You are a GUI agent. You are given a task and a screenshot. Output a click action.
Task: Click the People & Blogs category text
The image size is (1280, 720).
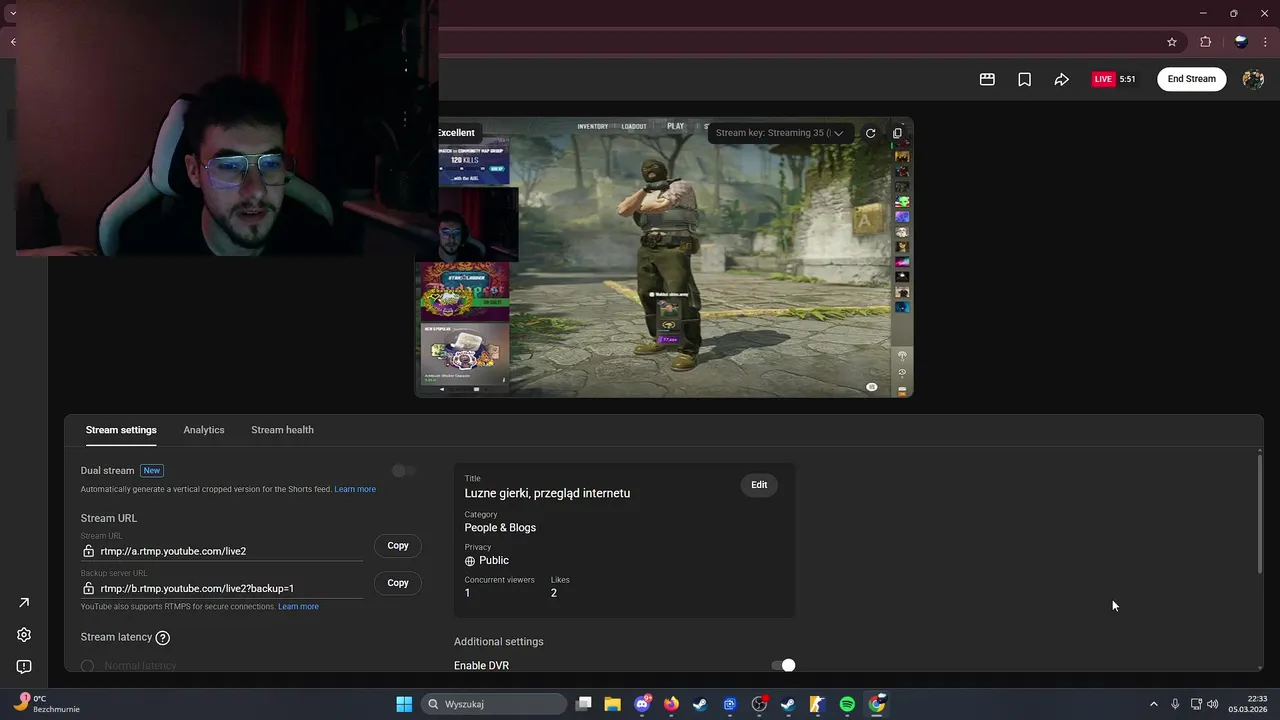point(500,528)
